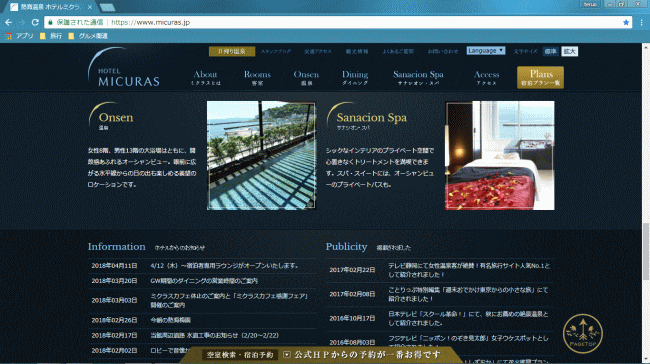The image size is (650, 364).
Task: Click the Hotel Micuras logo
Action: (x=124, y=68)
